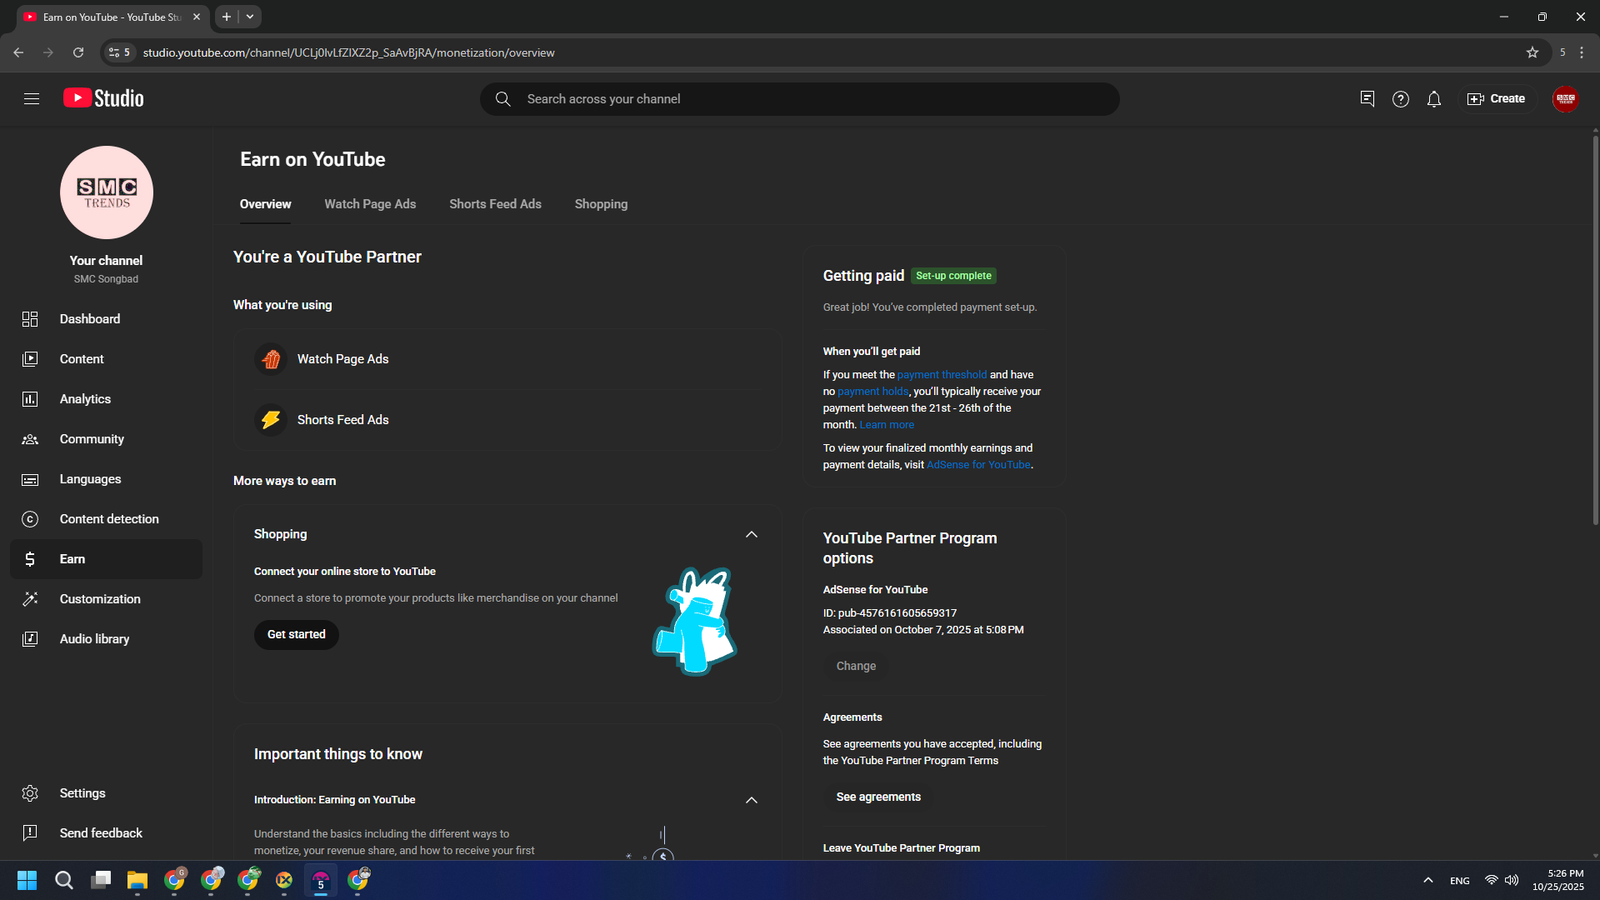Go back in the browser
The width and height of the screenshot is (1600, 900).
18,52
